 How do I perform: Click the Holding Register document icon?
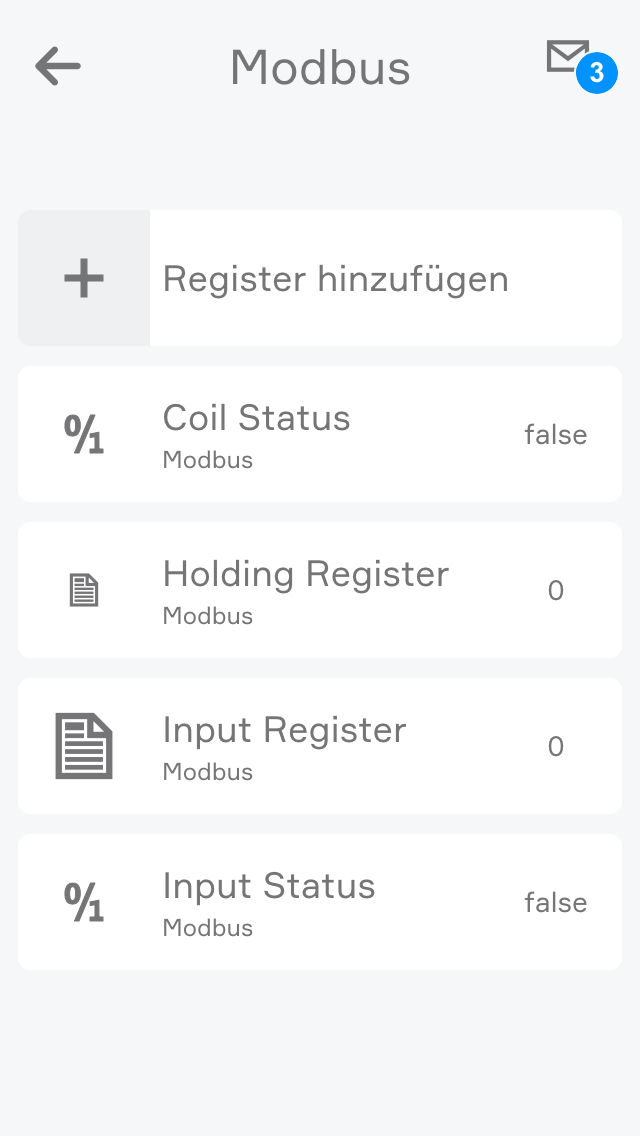click(x=84, y=590)
